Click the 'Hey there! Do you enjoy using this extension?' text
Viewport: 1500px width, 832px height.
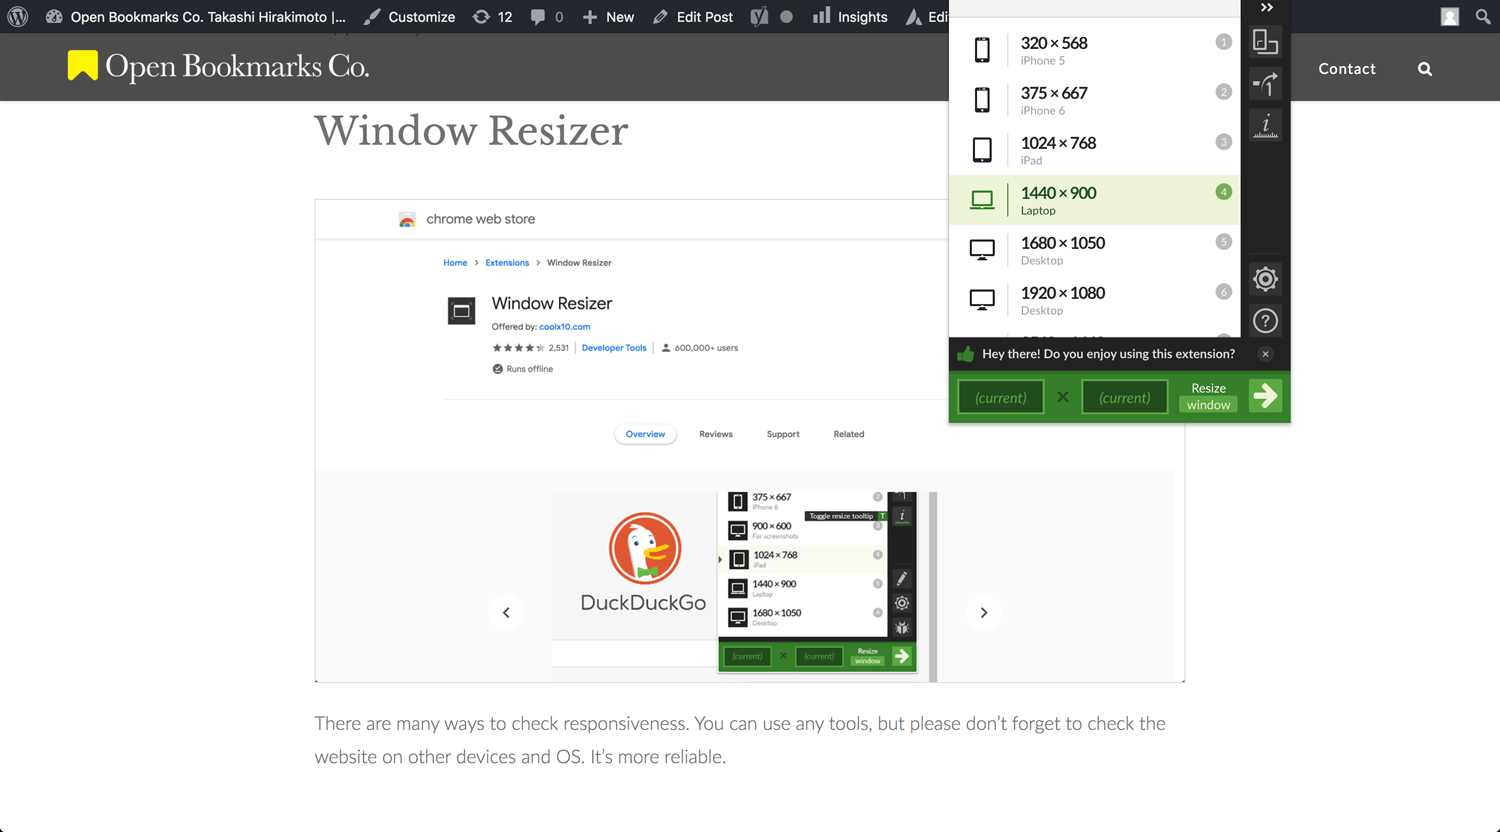coord(1108,354)
